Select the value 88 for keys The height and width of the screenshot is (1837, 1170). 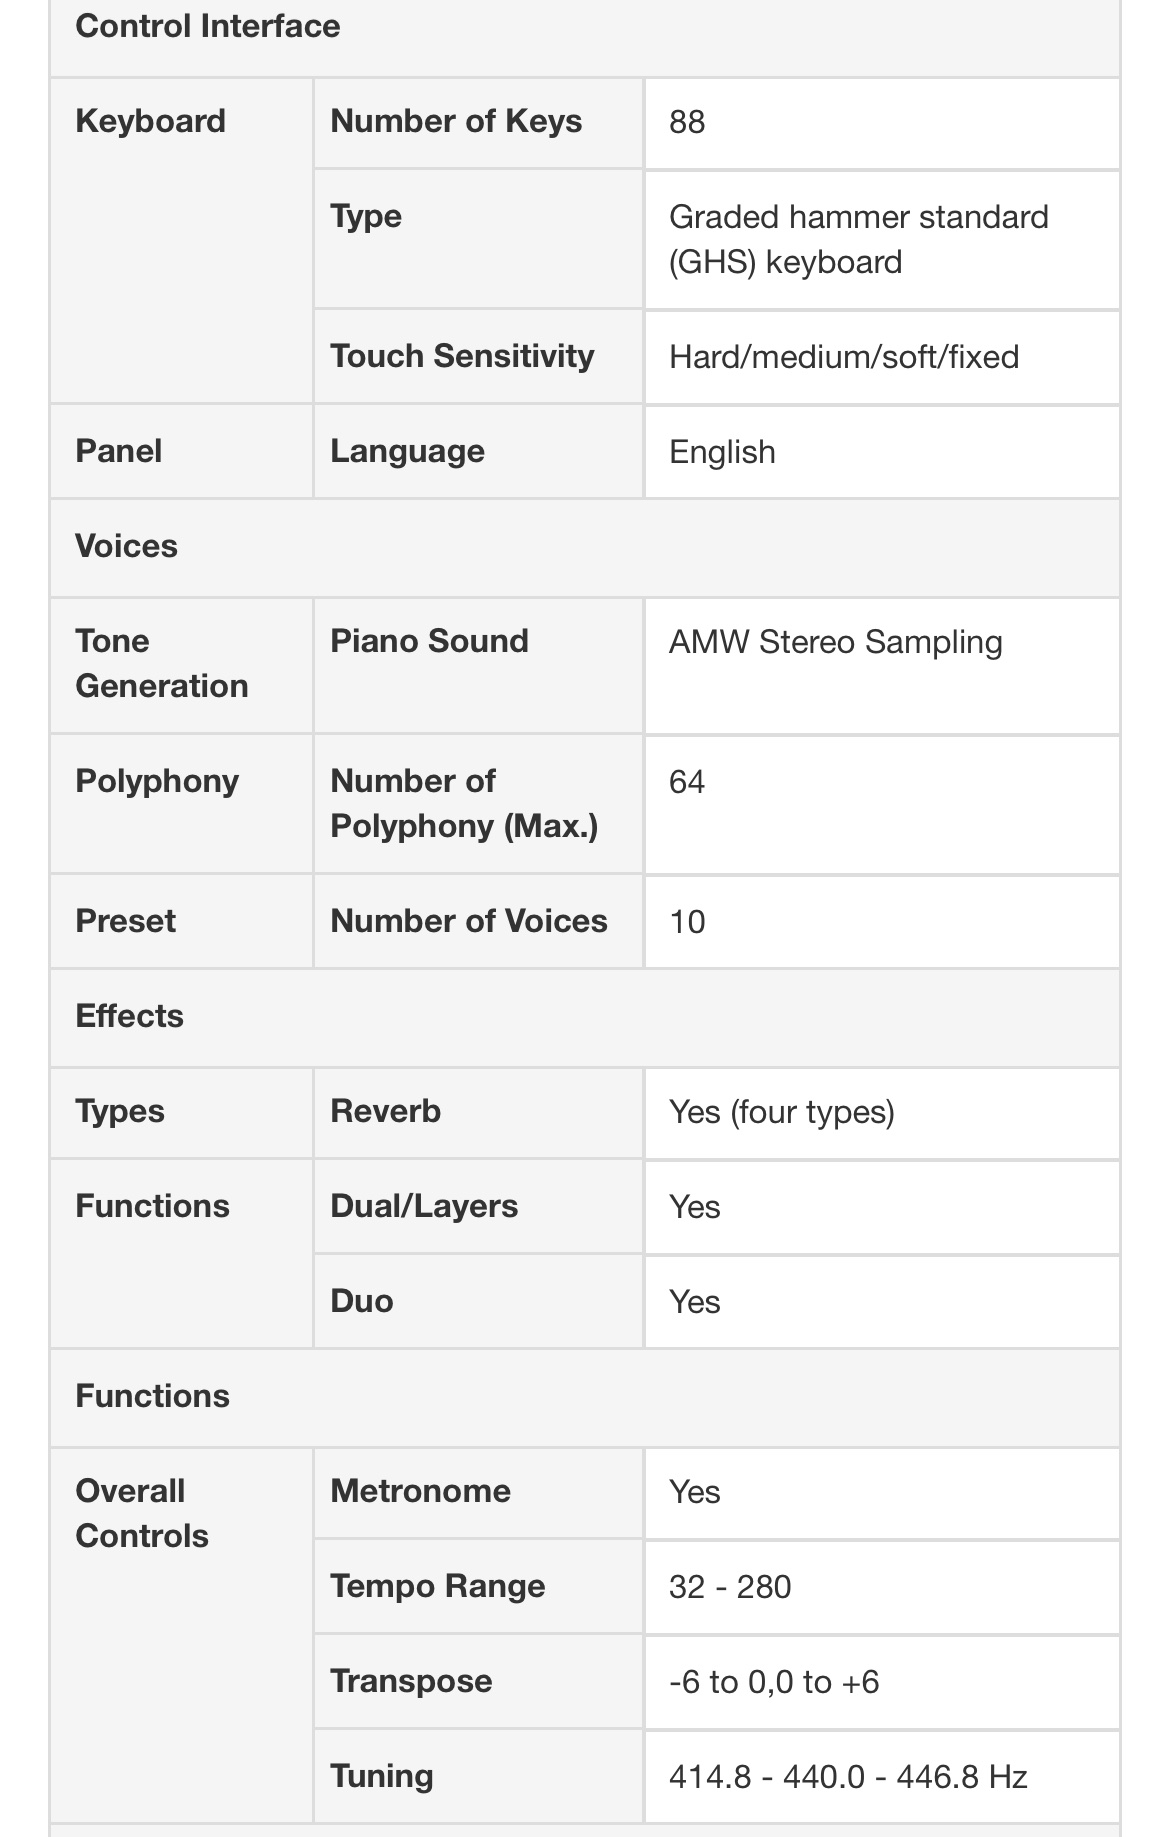687,122
